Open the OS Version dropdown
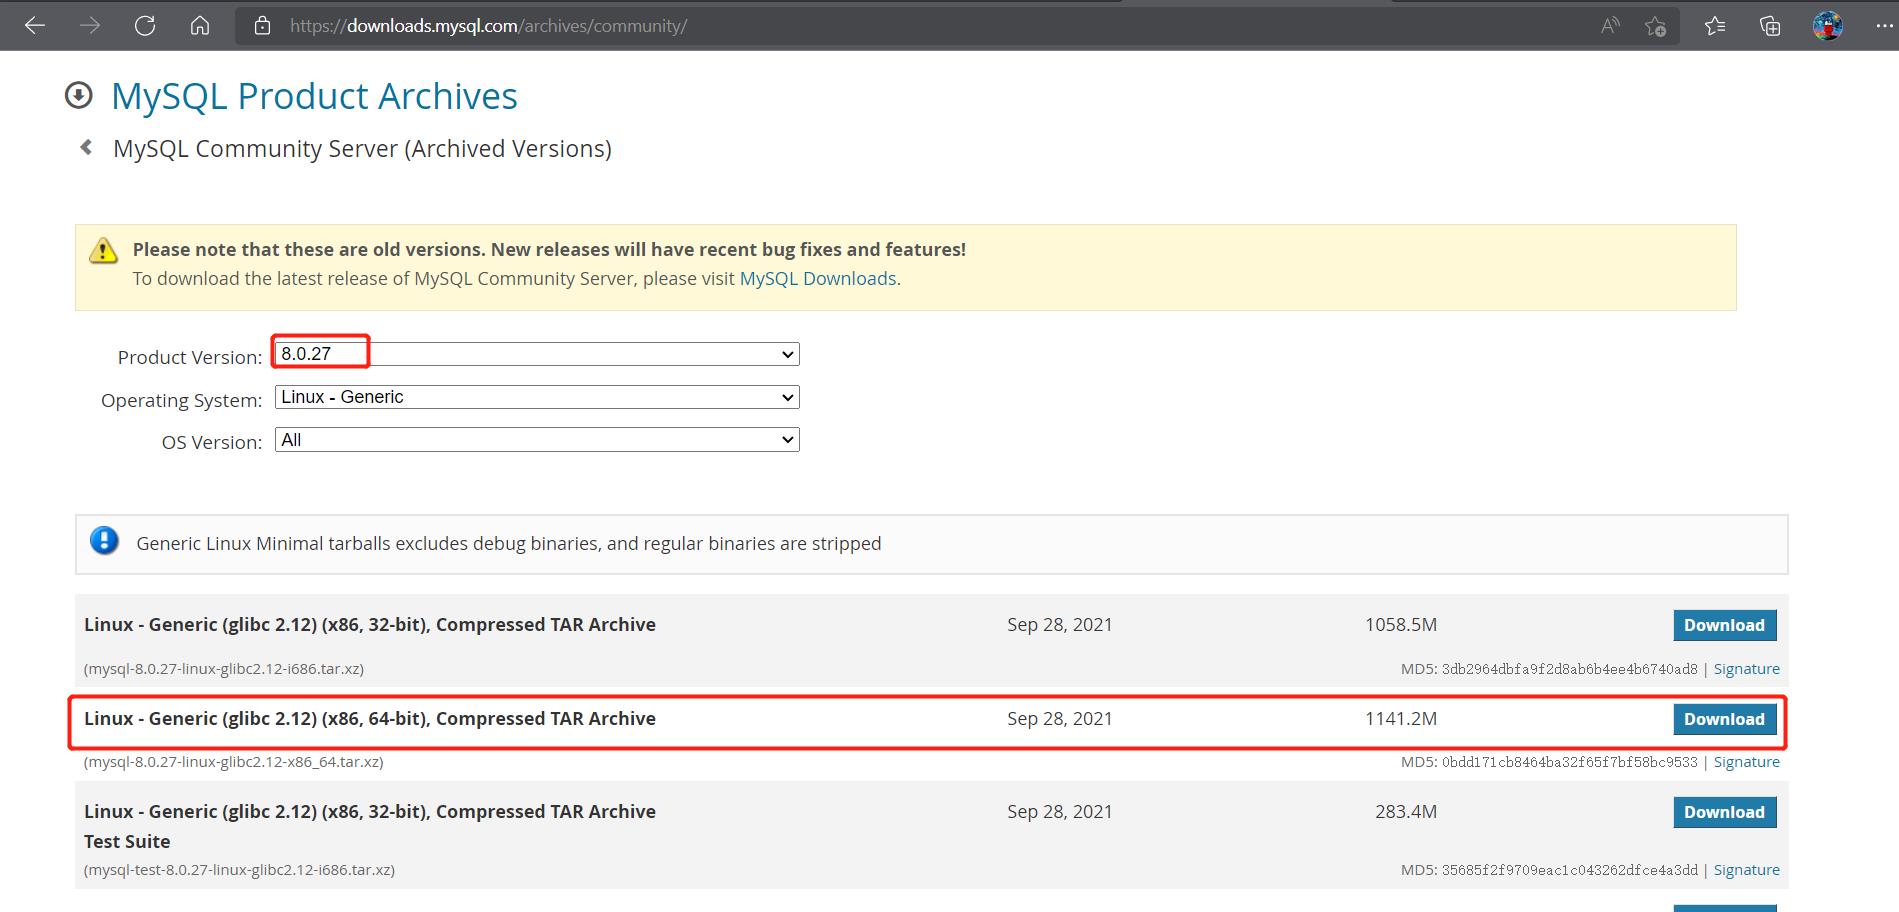 point(537,440)
